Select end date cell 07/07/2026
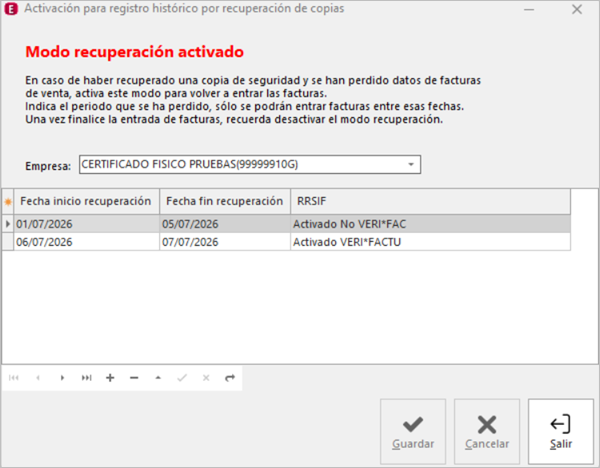 coord(225,242)
